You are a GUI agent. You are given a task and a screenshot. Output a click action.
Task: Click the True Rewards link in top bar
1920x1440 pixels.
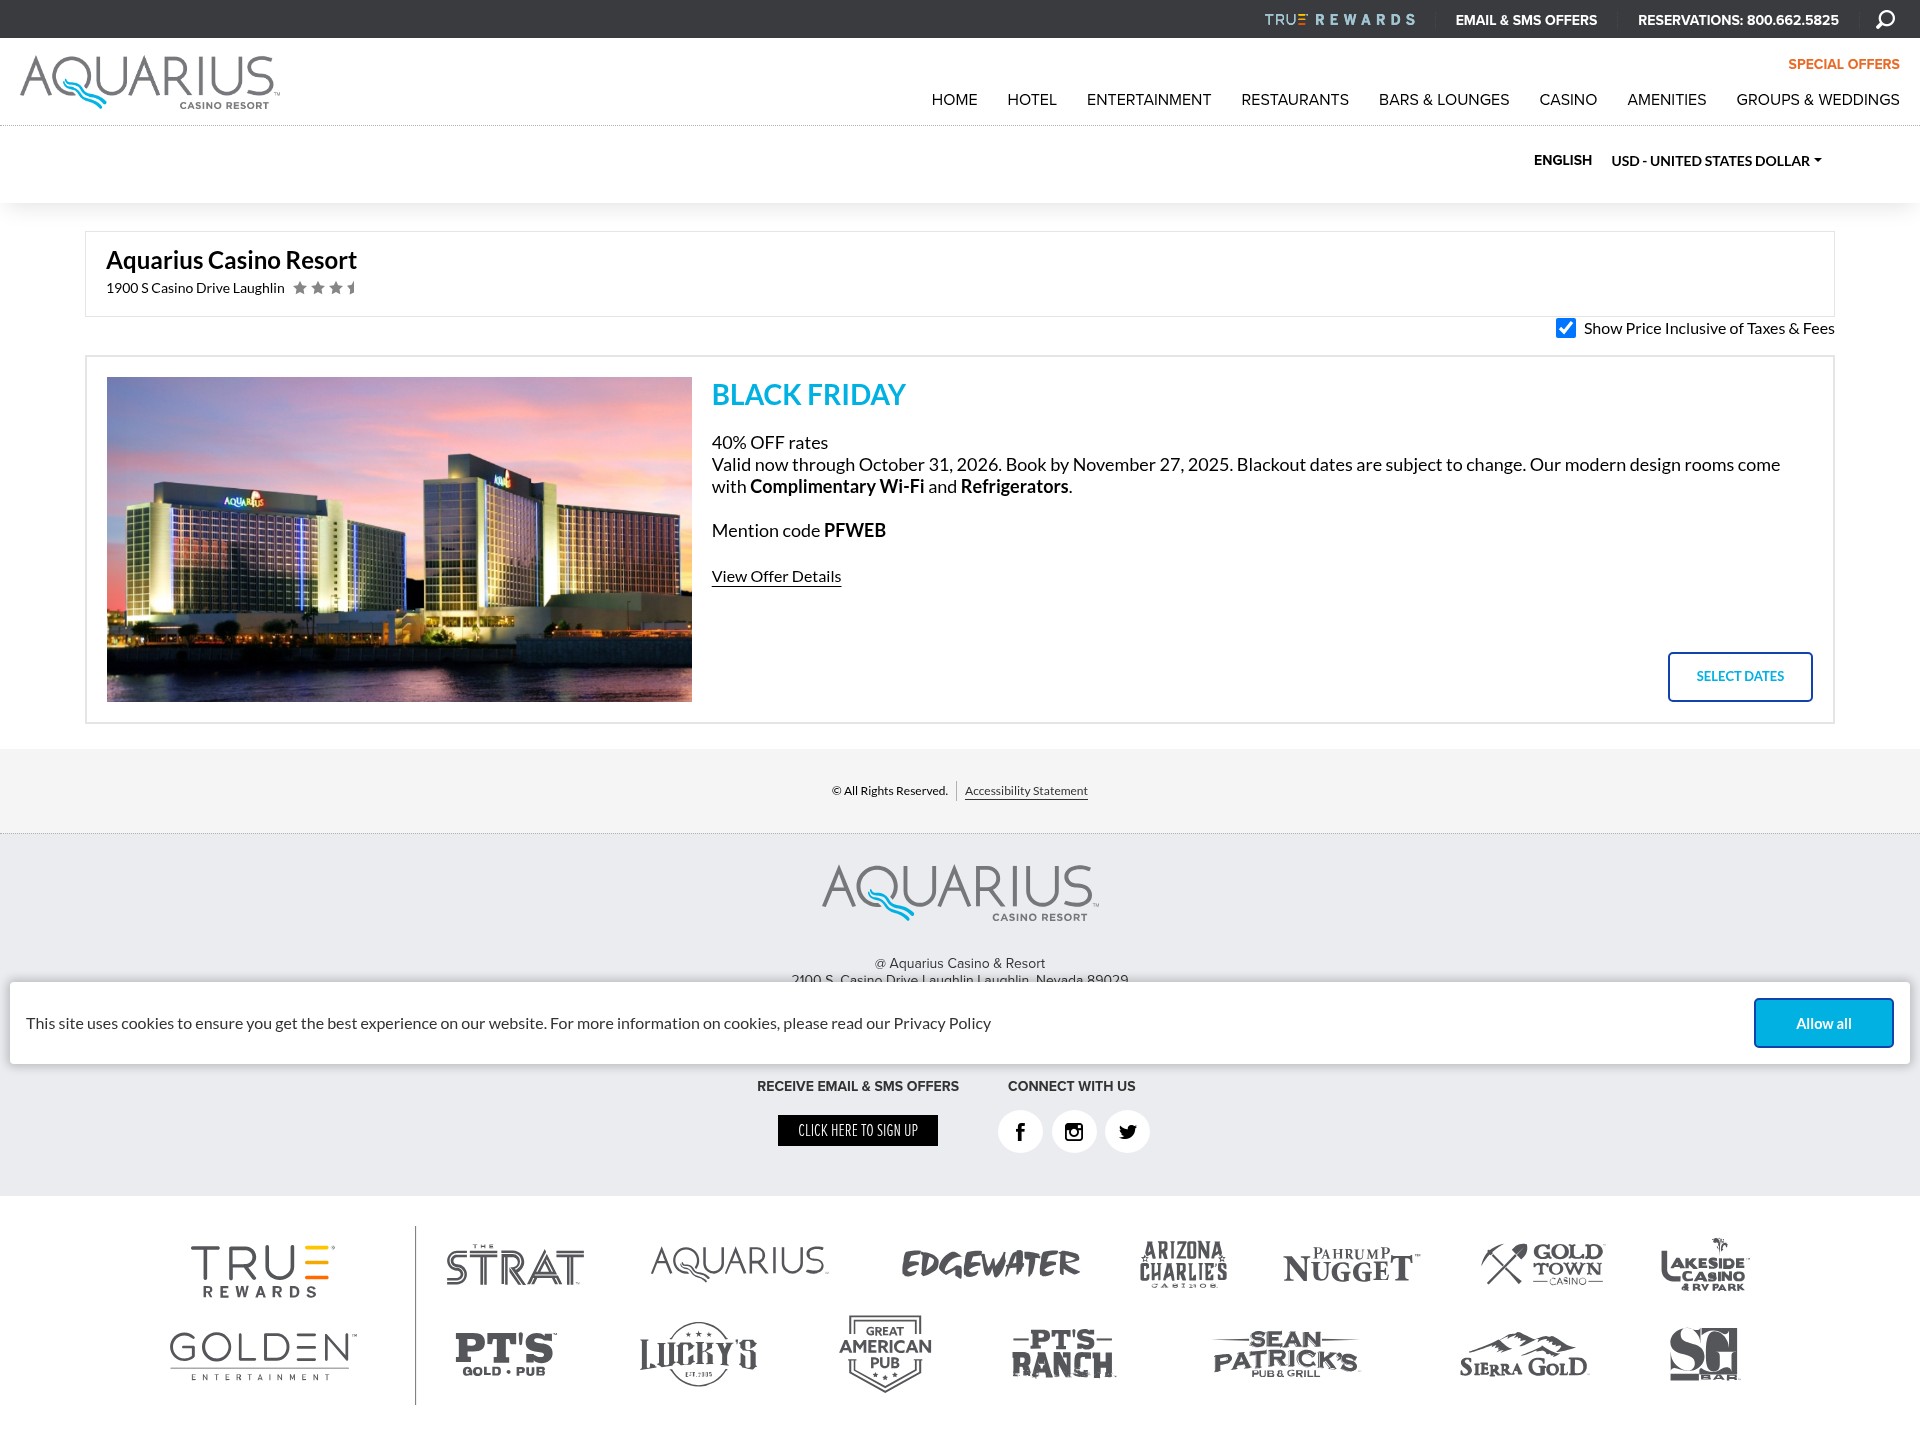point(1339,20)
